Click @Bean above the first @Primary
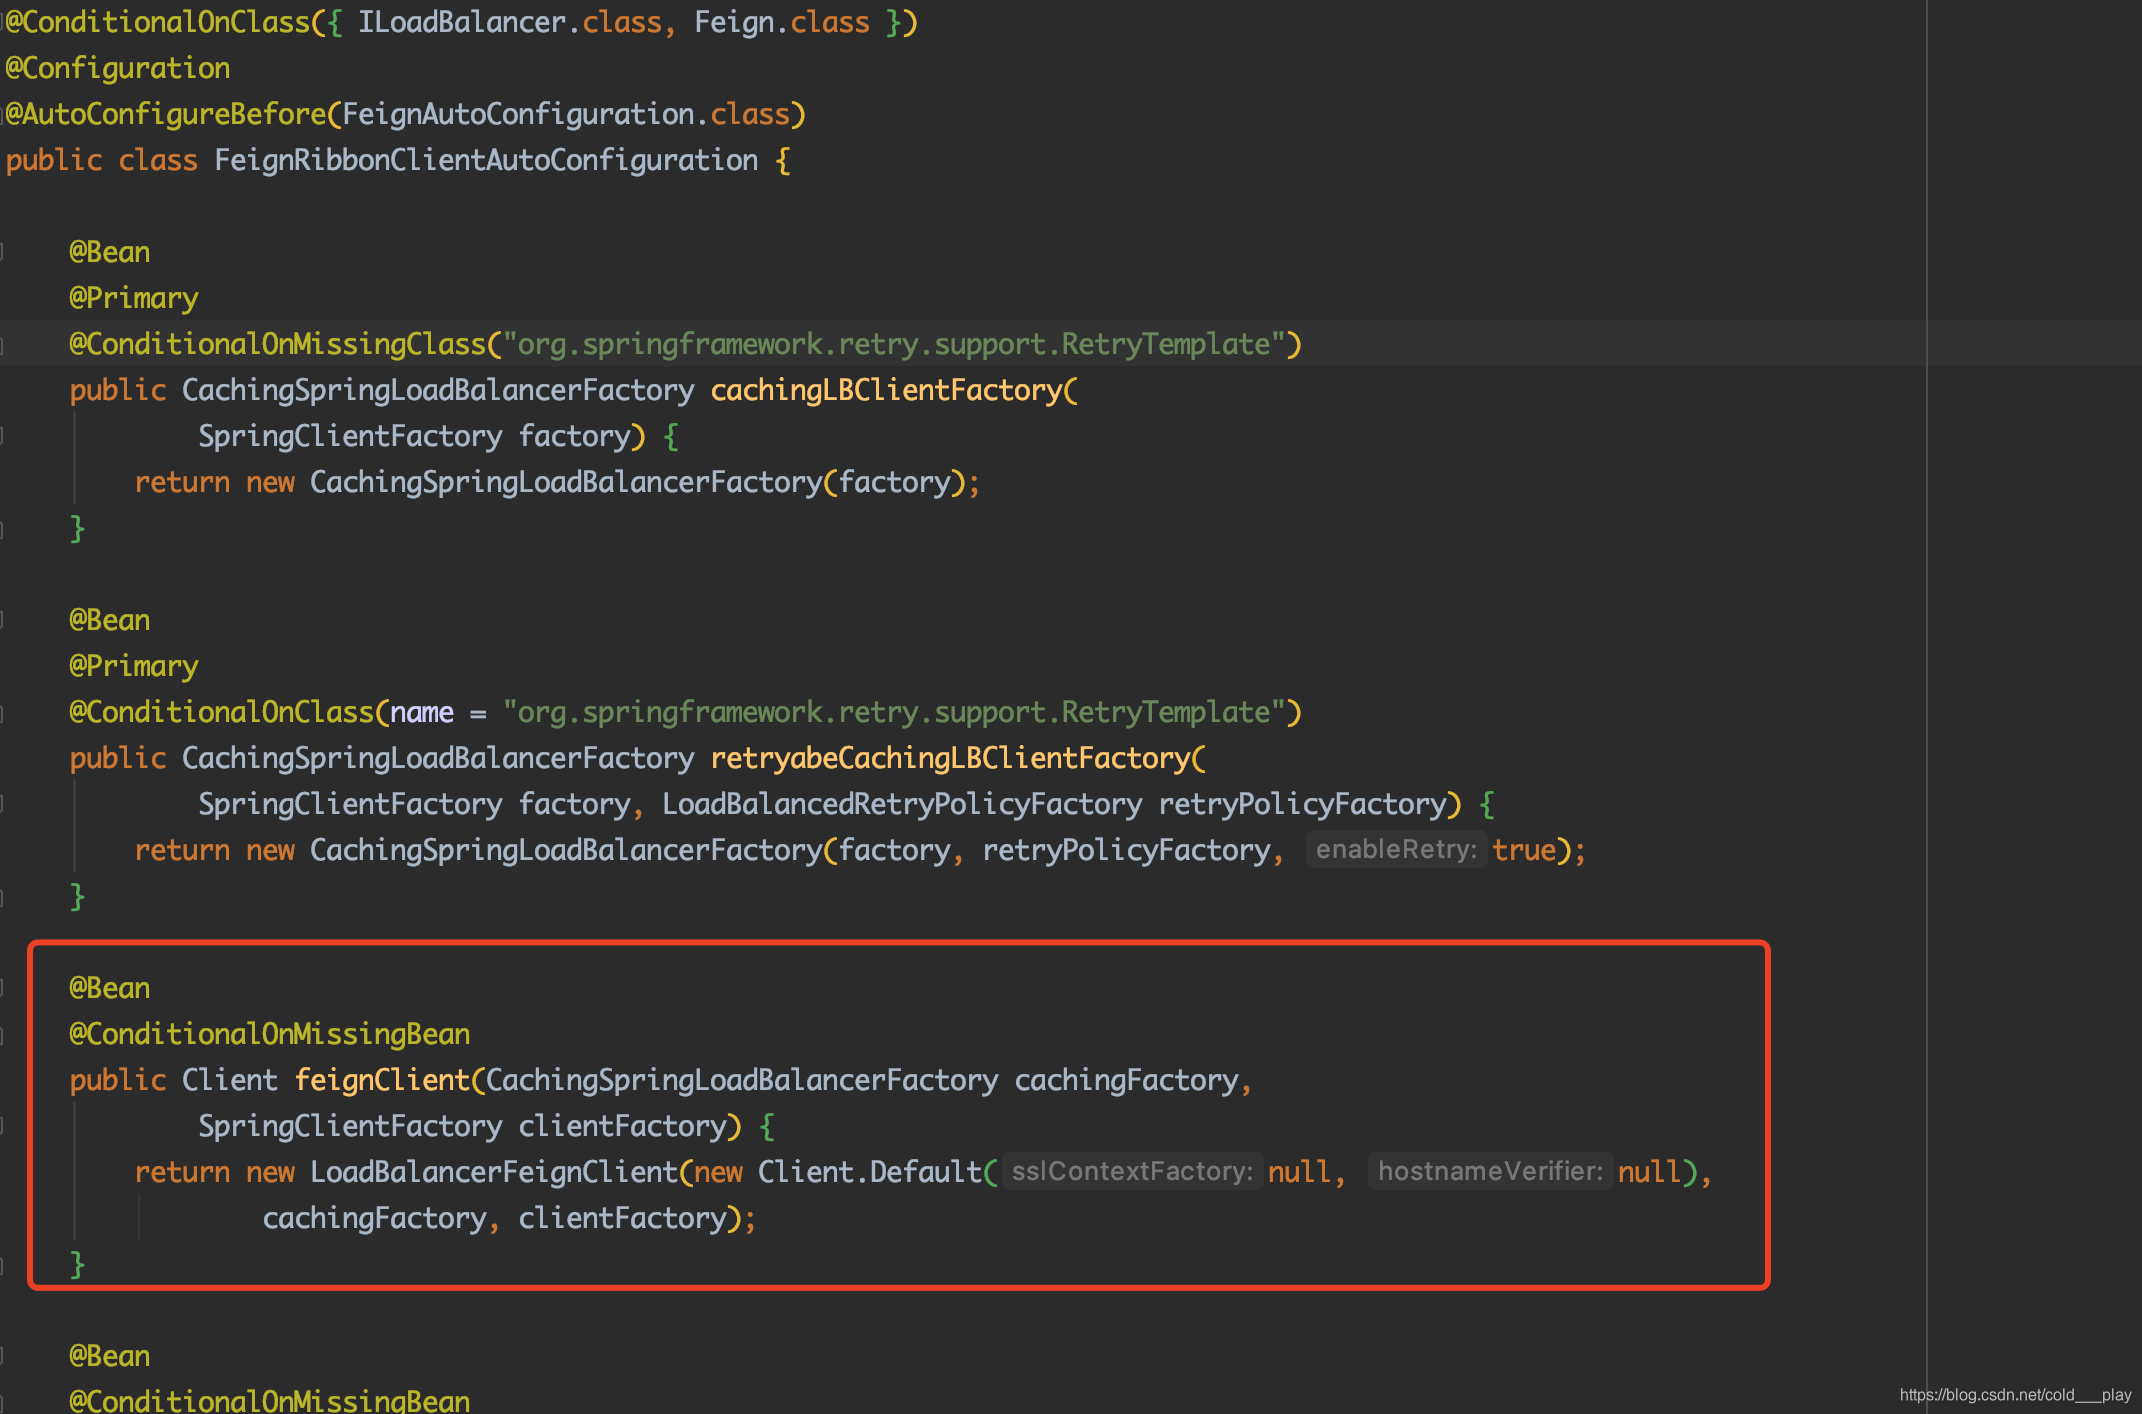 click(110, 252)
